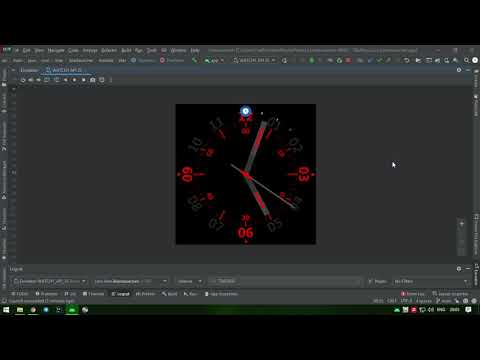The image size is (480, 360).
Task: Click the Search Everywhere magnifier icon
Action: click(466, 60)
